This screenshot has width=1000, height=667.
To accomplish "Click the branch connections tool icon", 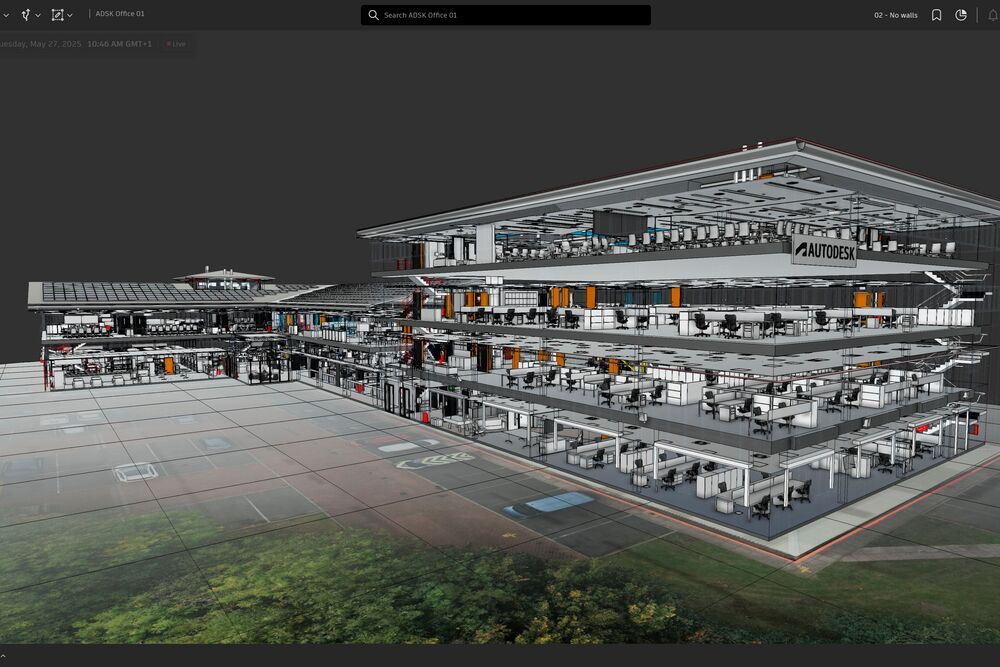I will click(x=25, y=15).
